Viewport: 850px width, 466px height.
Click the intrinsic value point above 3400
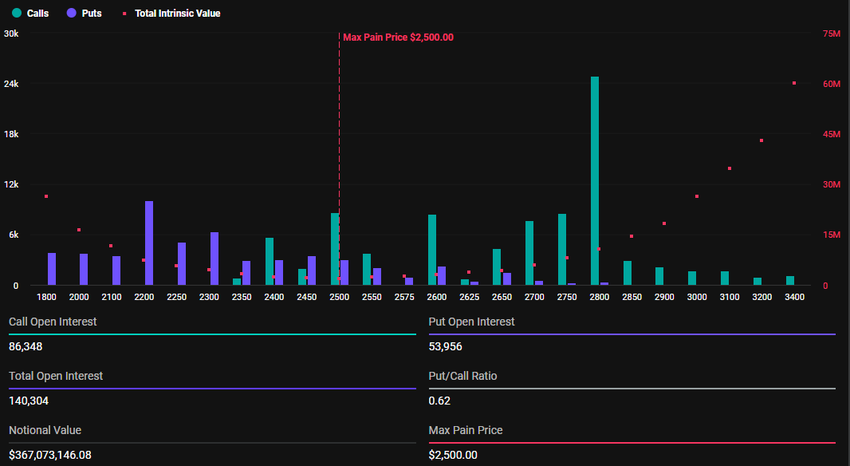(794, 83)
